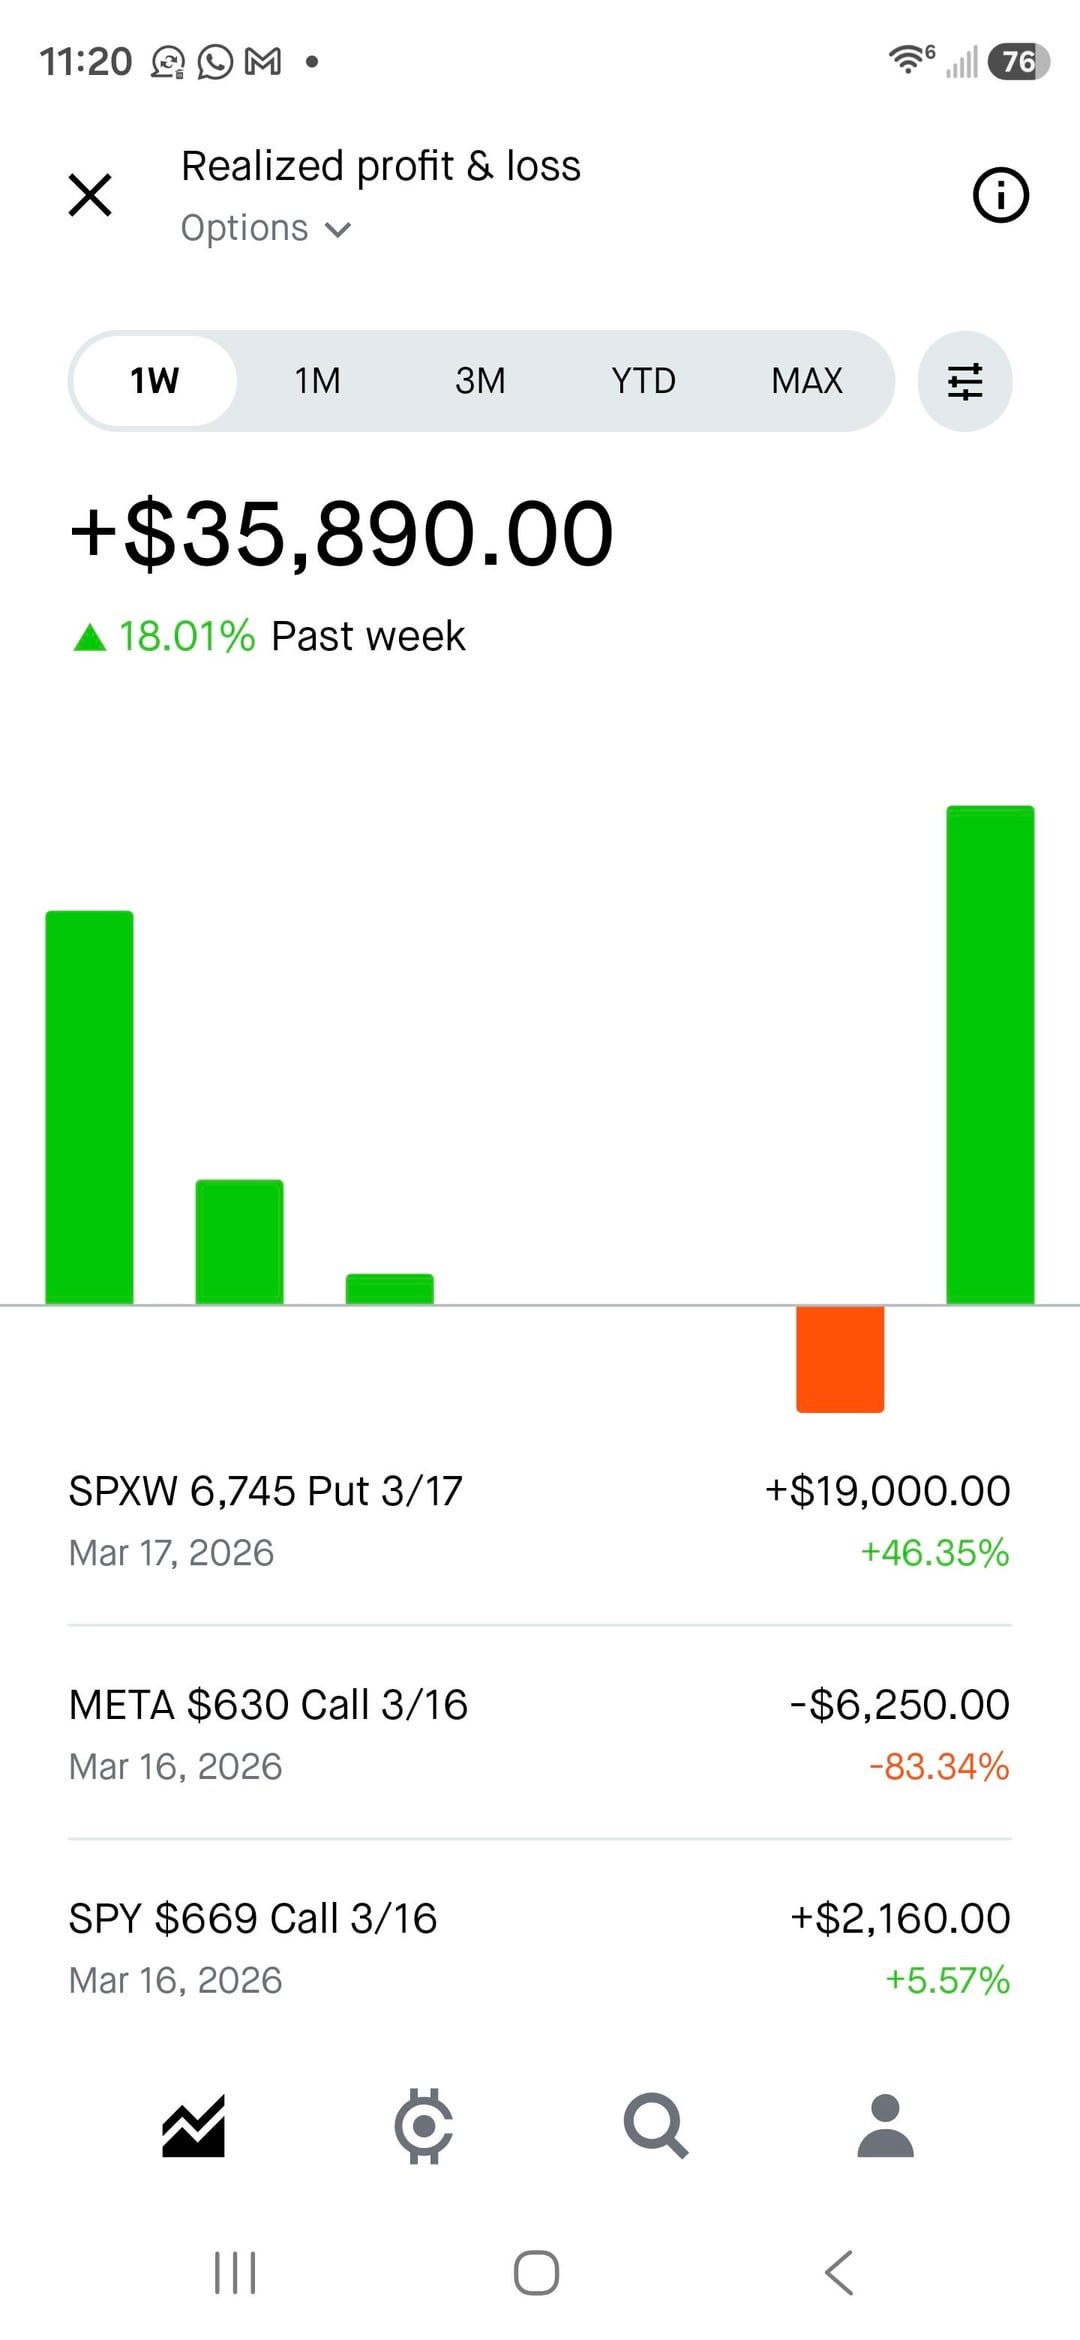Viewport: 1080px width, 2340px height.
Task: Open the investing chart tab icon
Action: 193,2125
